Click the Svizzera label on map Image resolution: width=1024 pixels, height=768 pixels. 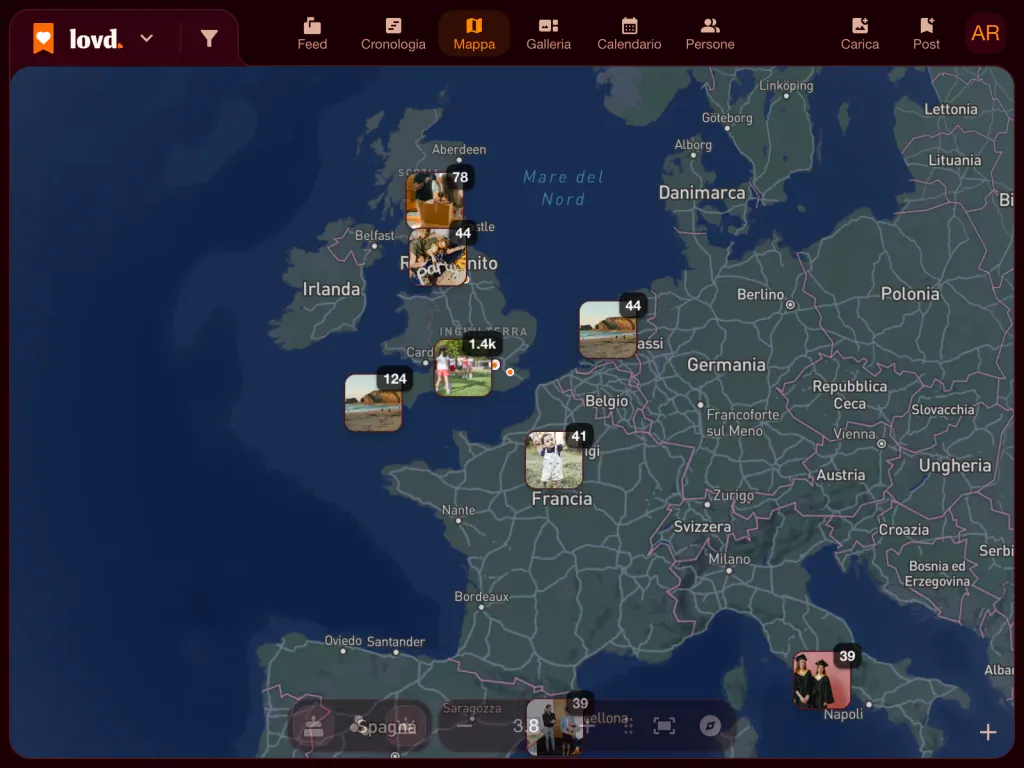pos(702,526)
